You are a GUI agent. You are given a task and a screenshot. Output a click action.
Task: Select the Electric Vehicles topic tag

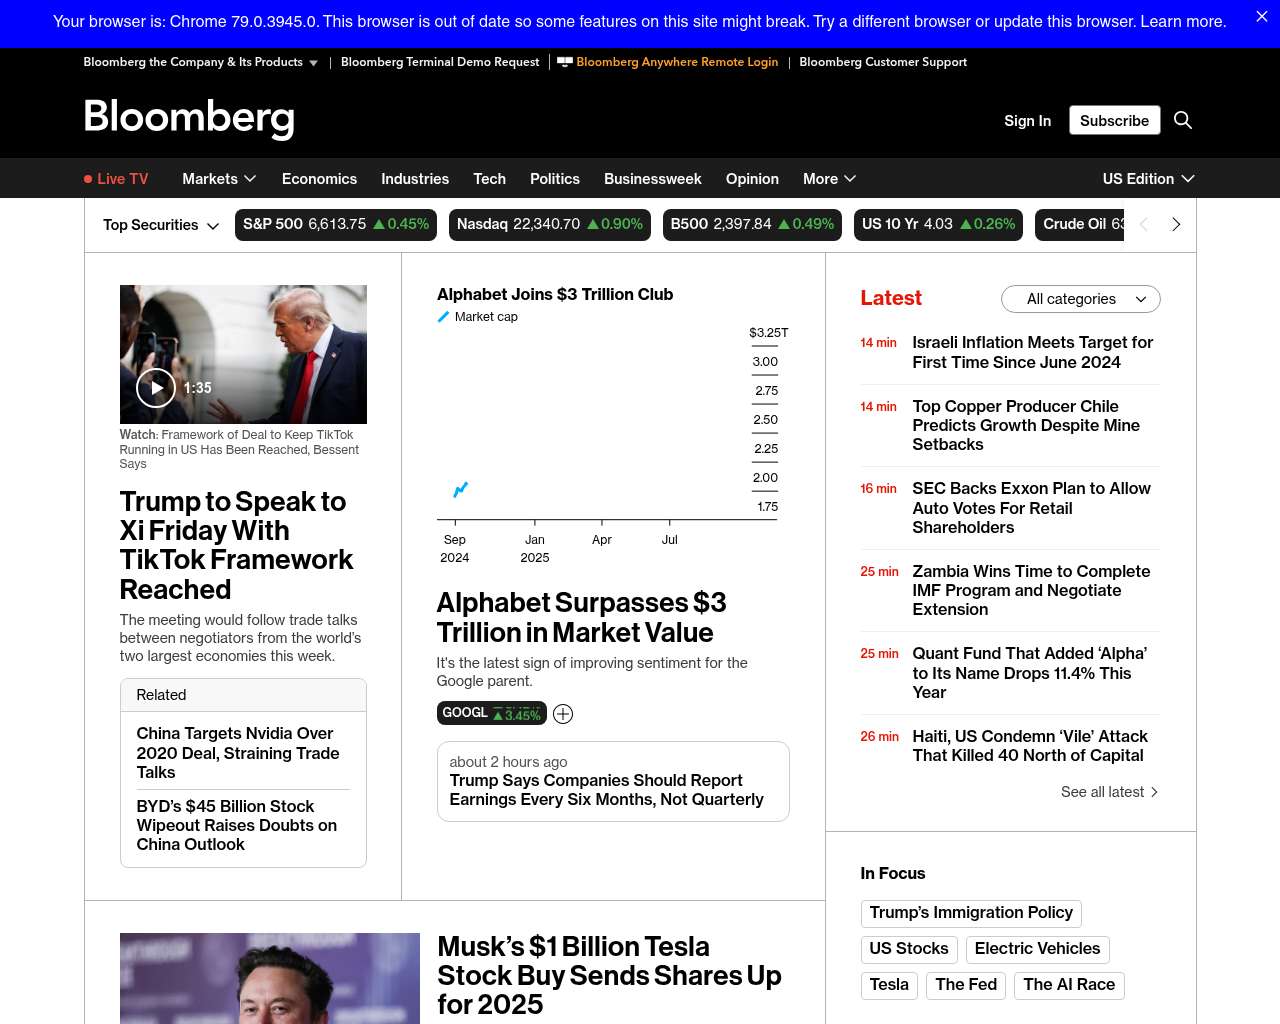point(1037,949)
